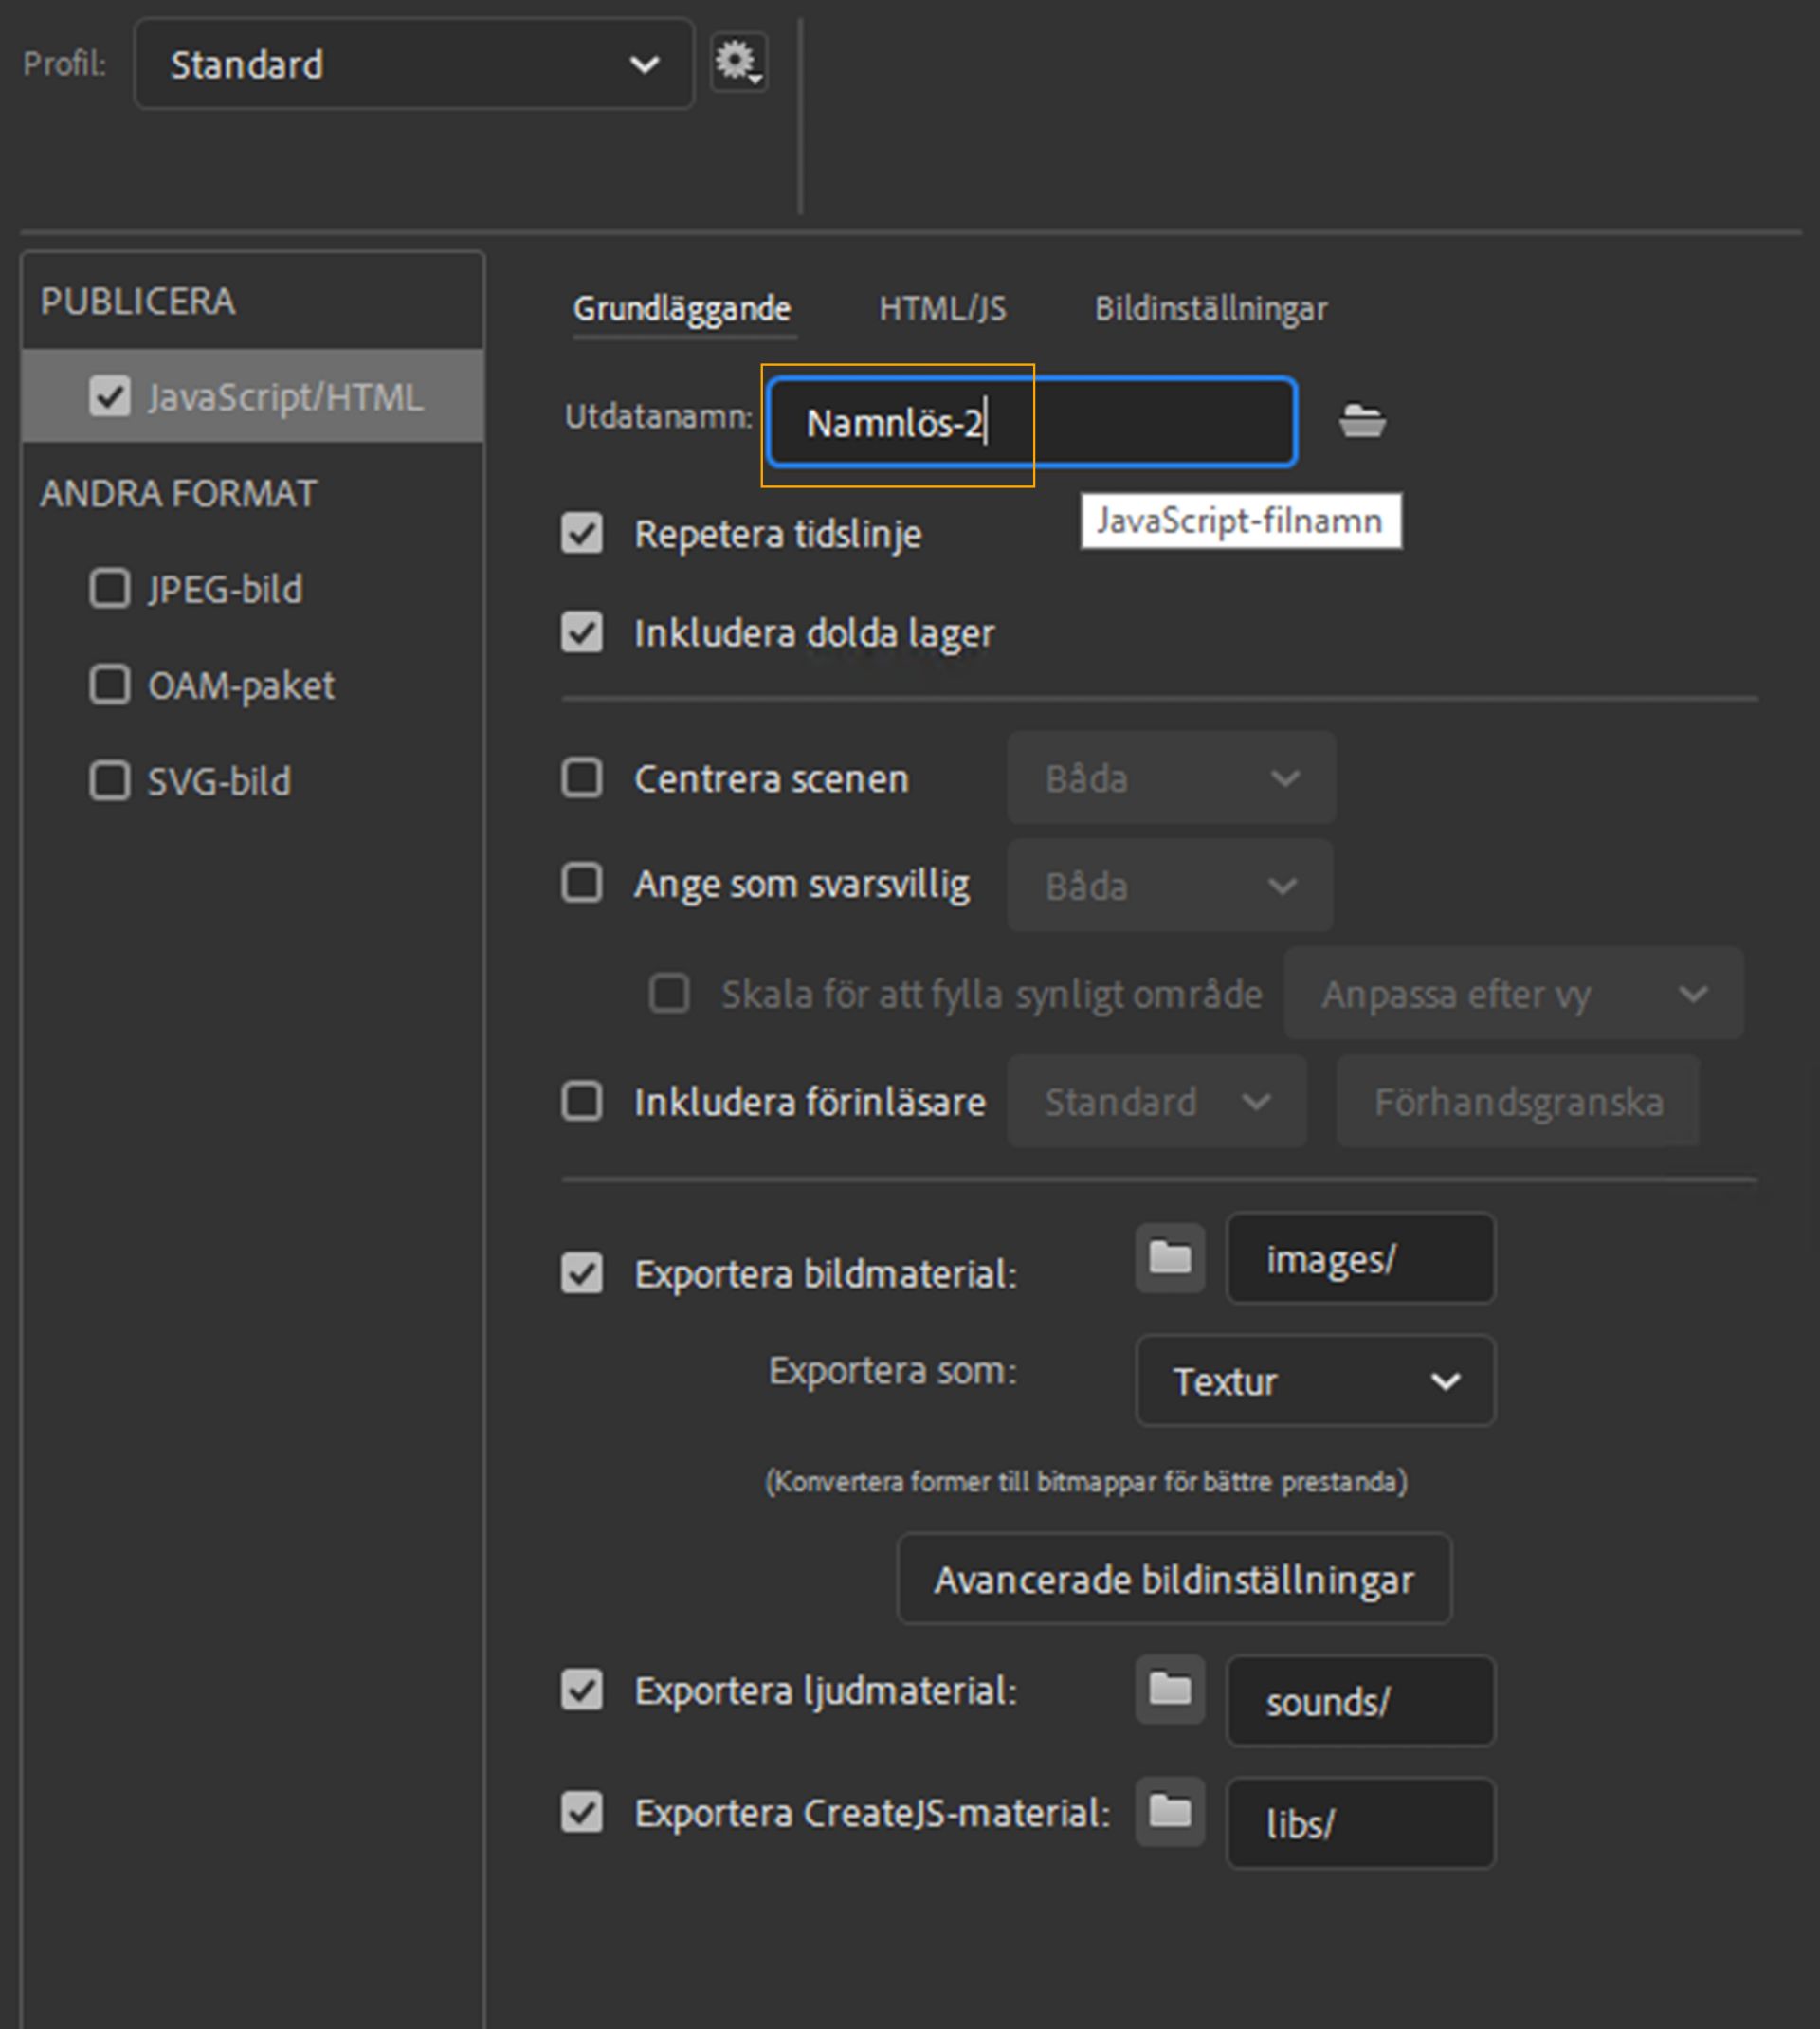Open the Profil Standard dropdown
Screen dimensions: 1820x2029
413,64
